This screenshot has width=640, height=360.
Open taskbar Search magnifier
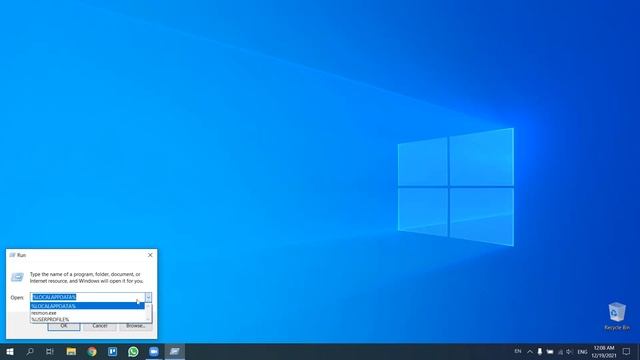pos(30,351)
